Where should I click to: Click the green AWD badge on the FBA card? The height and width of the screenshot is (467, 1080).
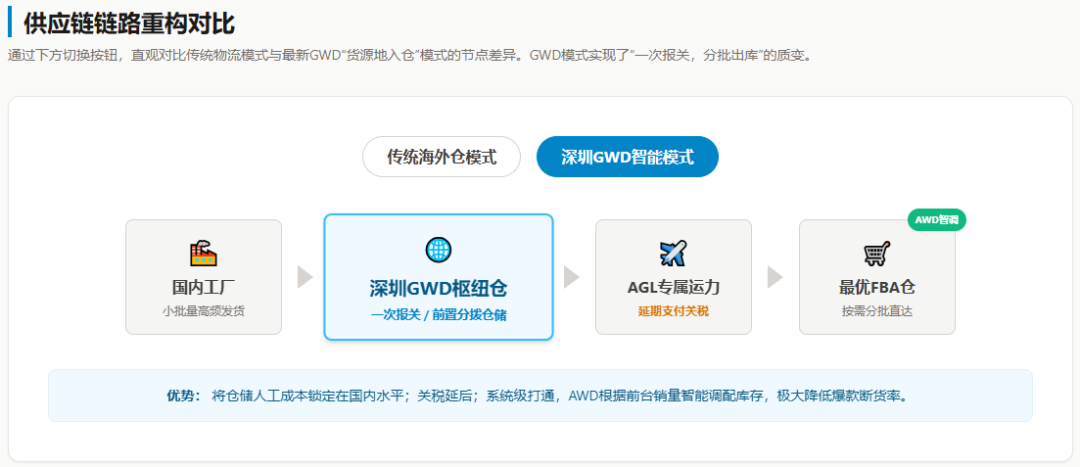click(x=936, y=220)
